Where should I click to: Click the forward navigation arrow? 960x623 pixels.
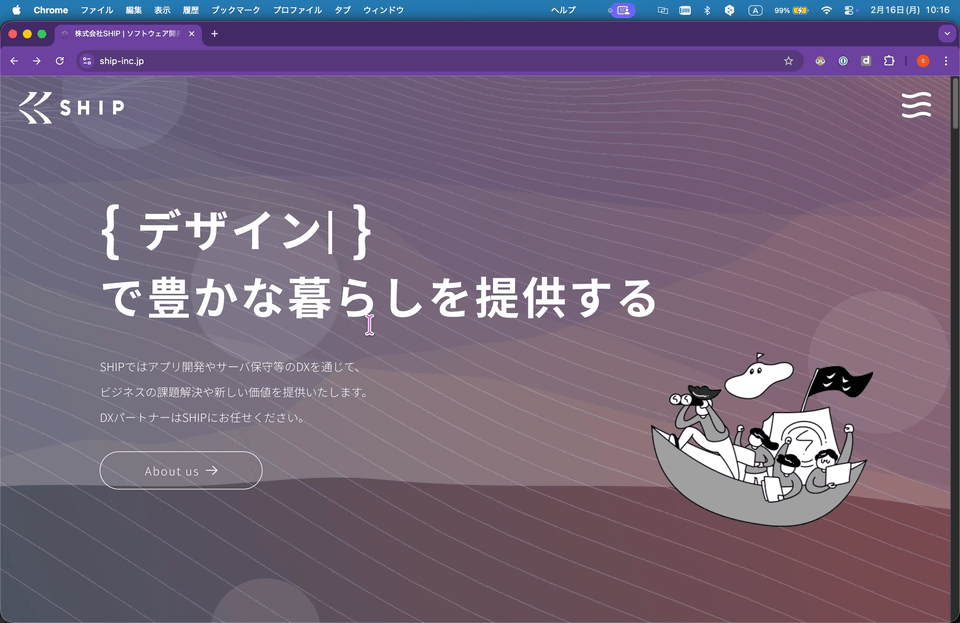tap(36, 60)
